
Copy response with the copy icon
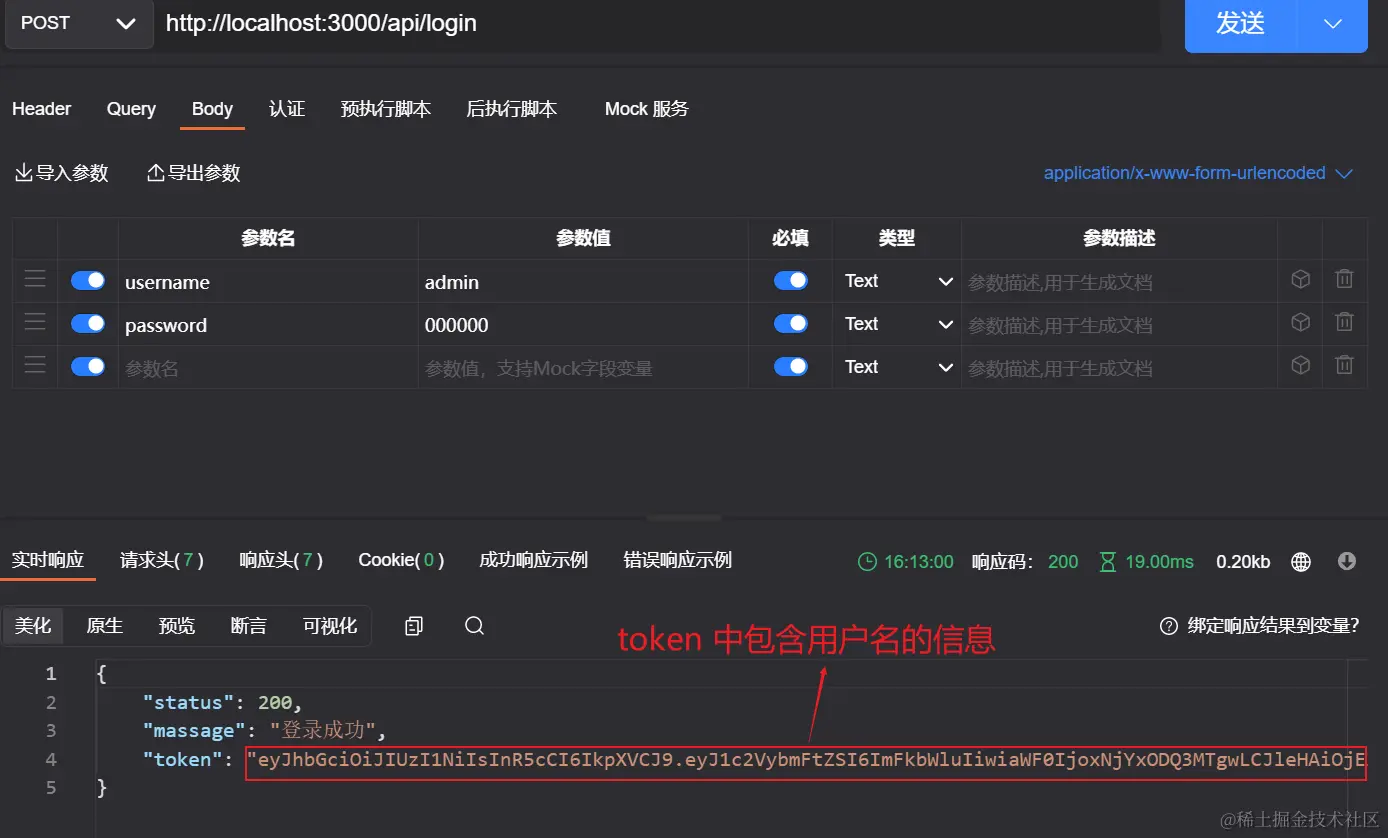tap(414, 626)
